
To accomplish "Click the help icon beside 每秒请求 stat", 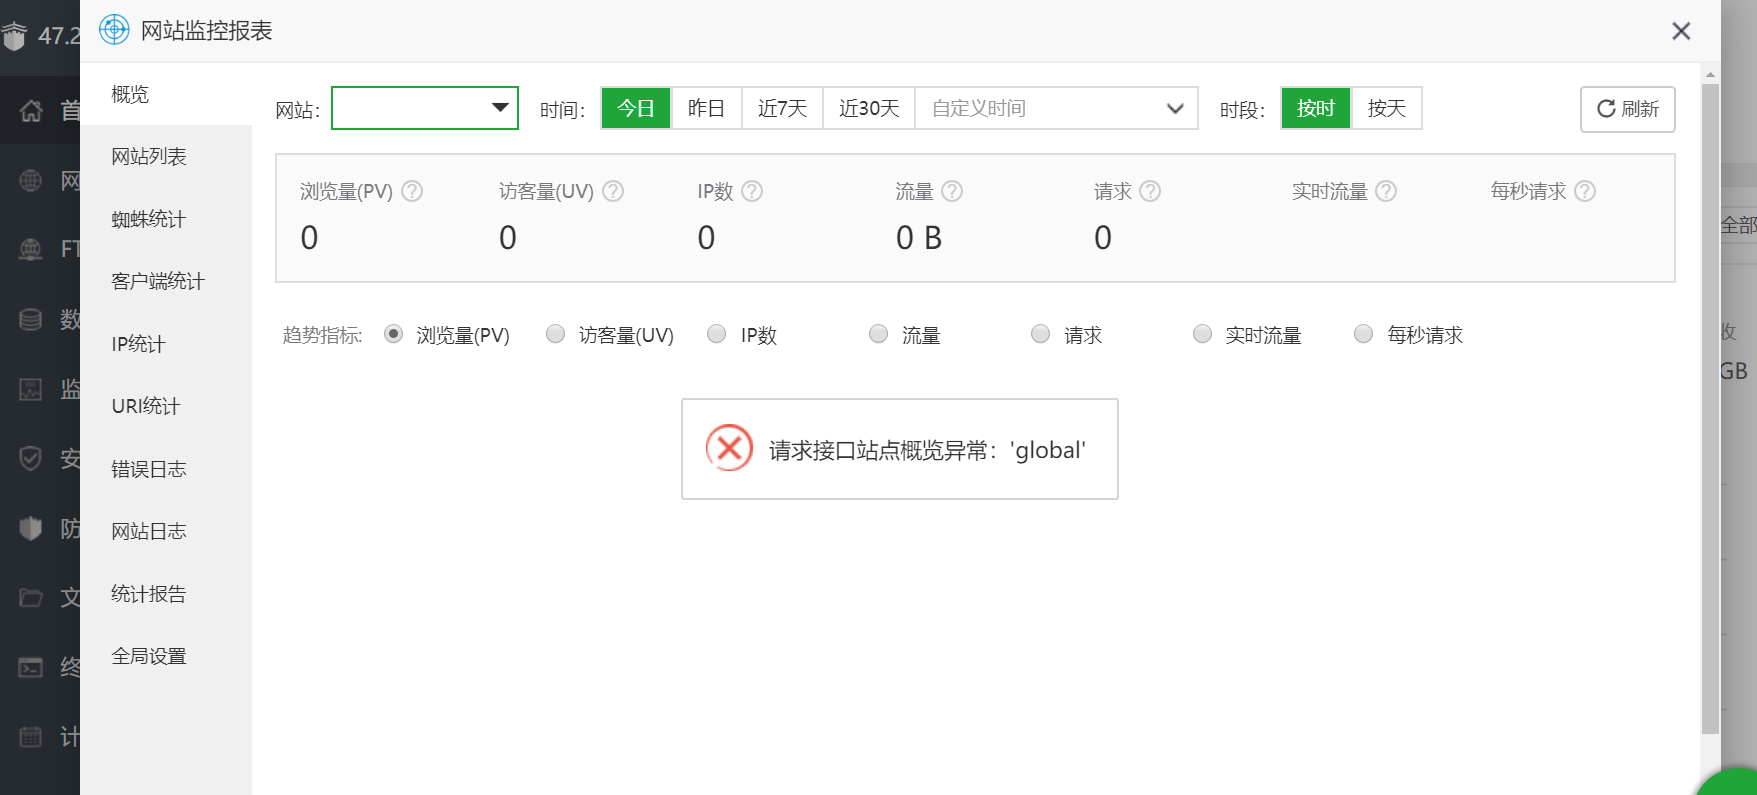I will [1585, 191].
